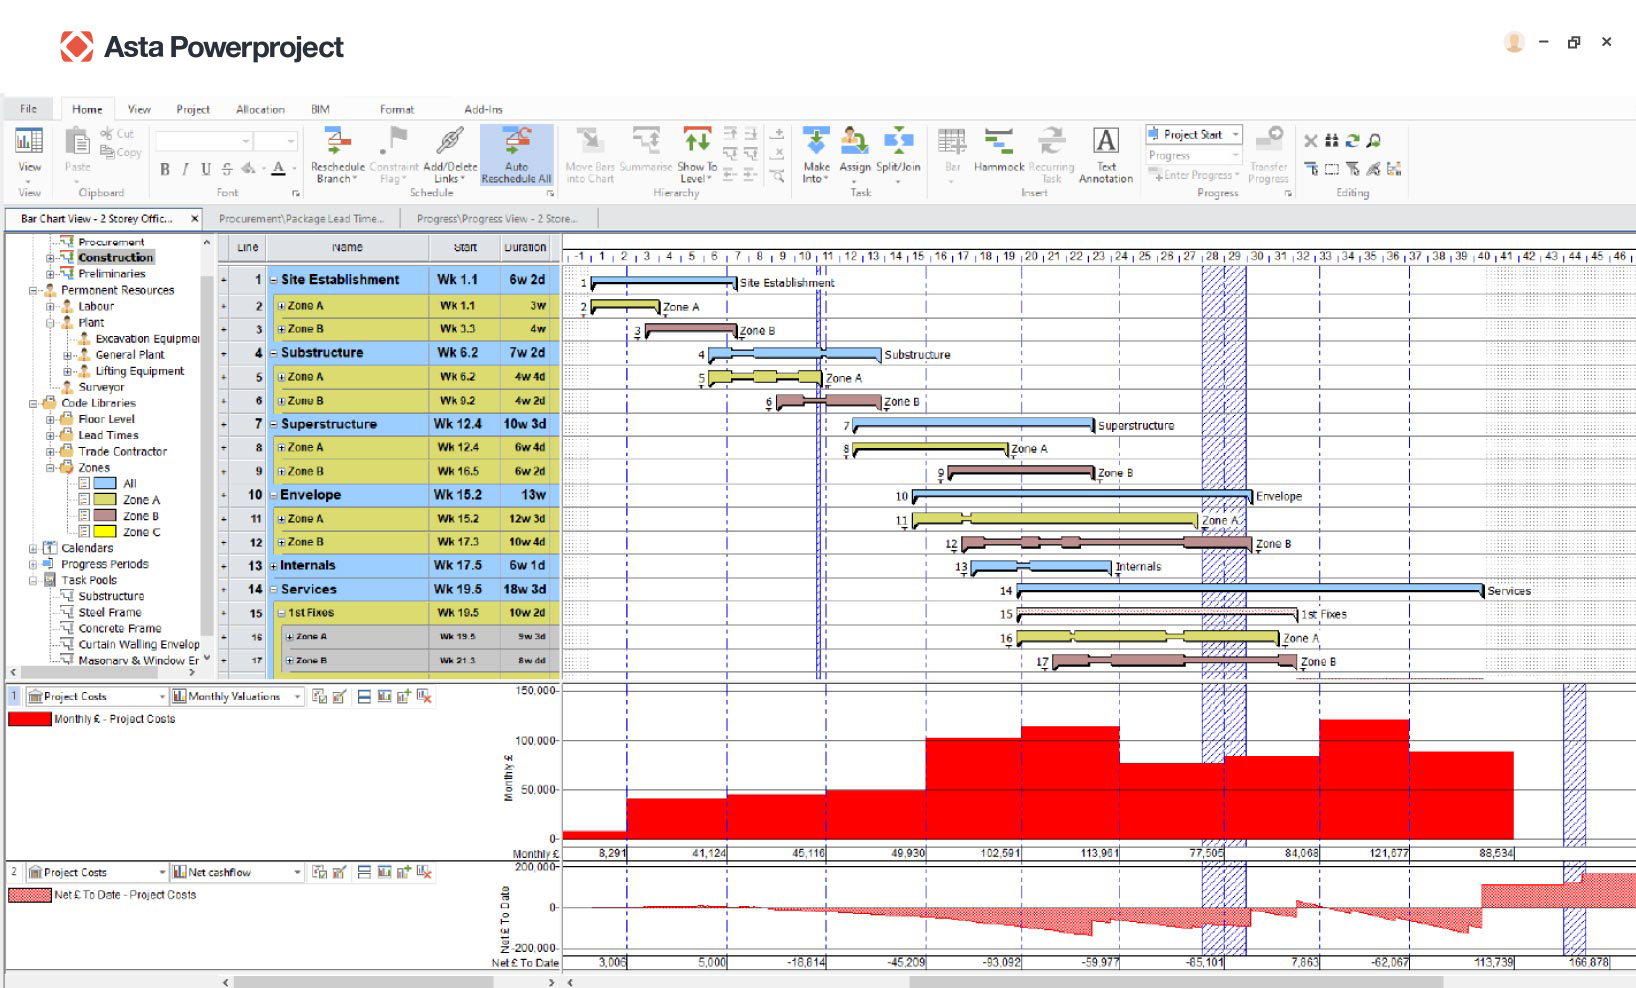Click the Start column header
1636x988 pixels.
coord(465,248)
